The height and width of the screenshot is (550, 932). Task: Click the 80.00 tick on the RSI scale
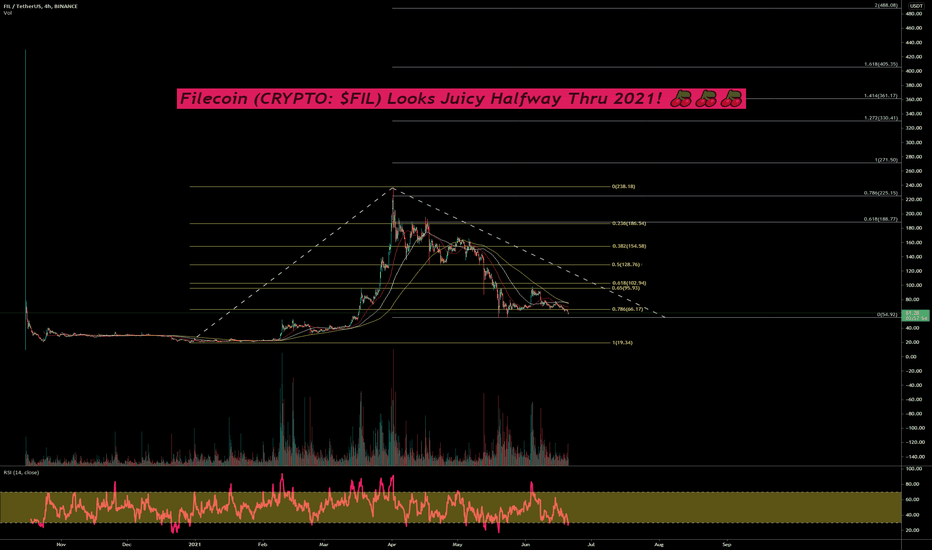tap(914, 485)
